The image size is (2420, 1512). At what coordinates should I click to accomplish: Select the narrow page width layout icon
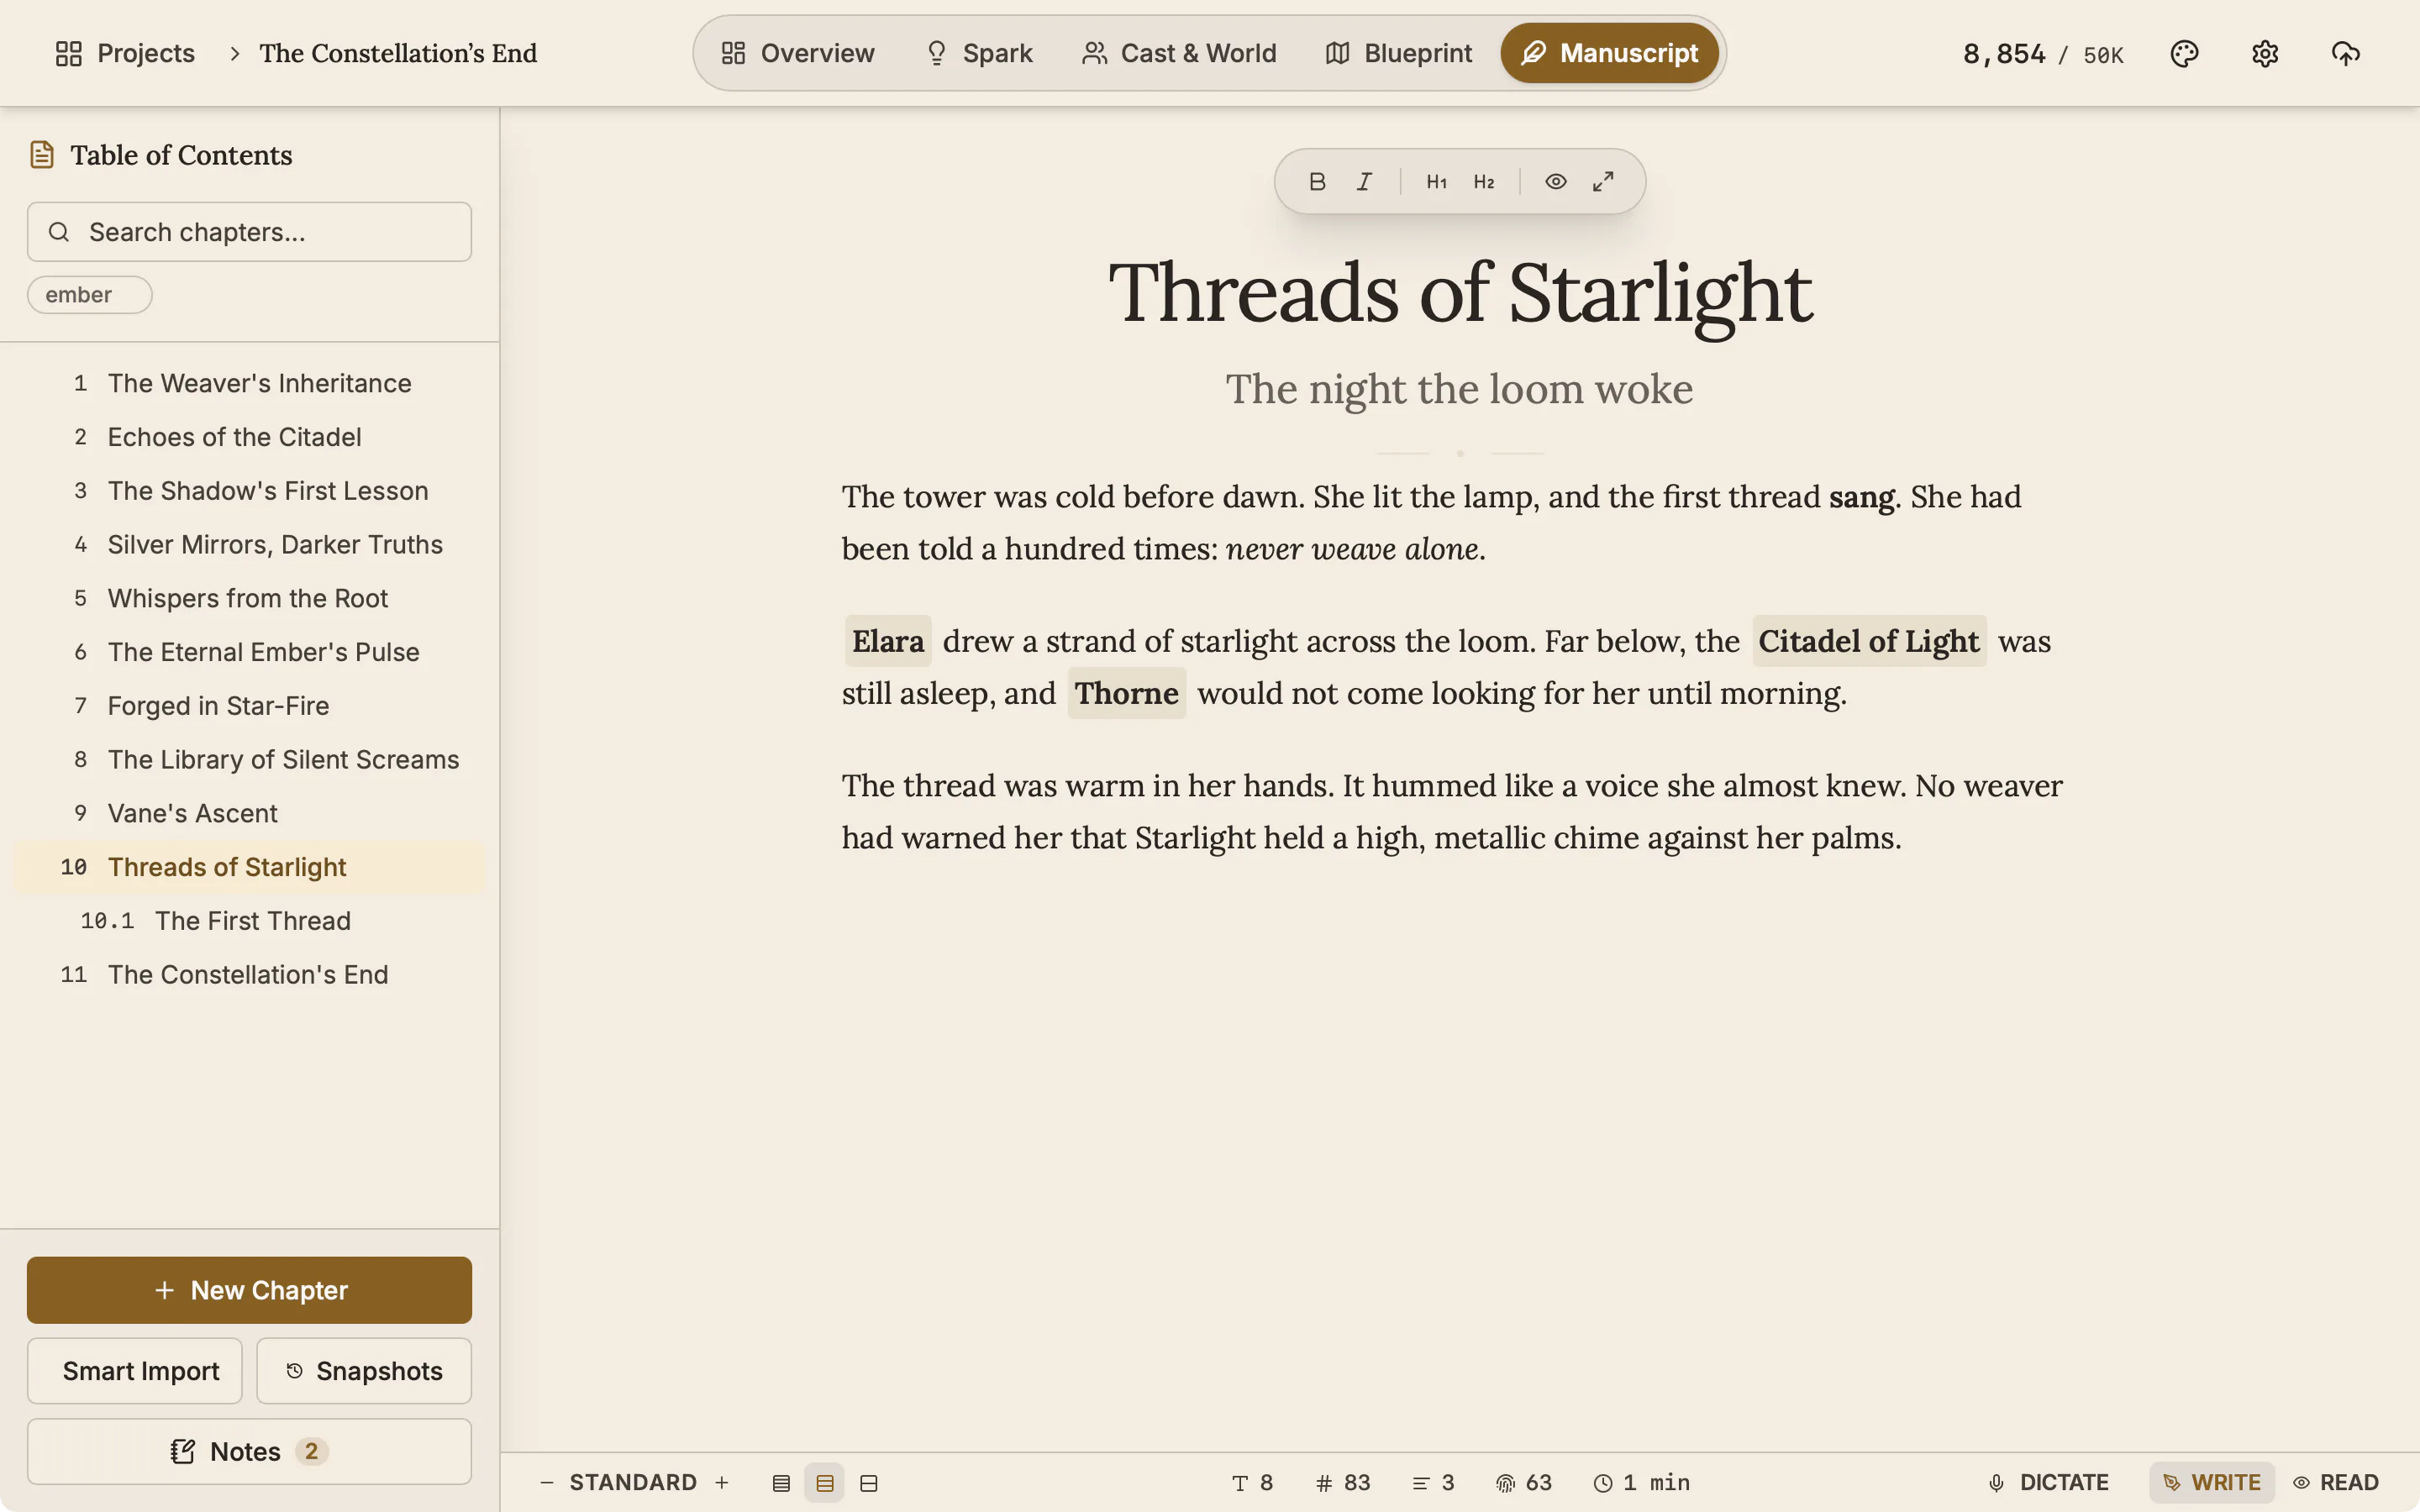(x=781, y=1483)
